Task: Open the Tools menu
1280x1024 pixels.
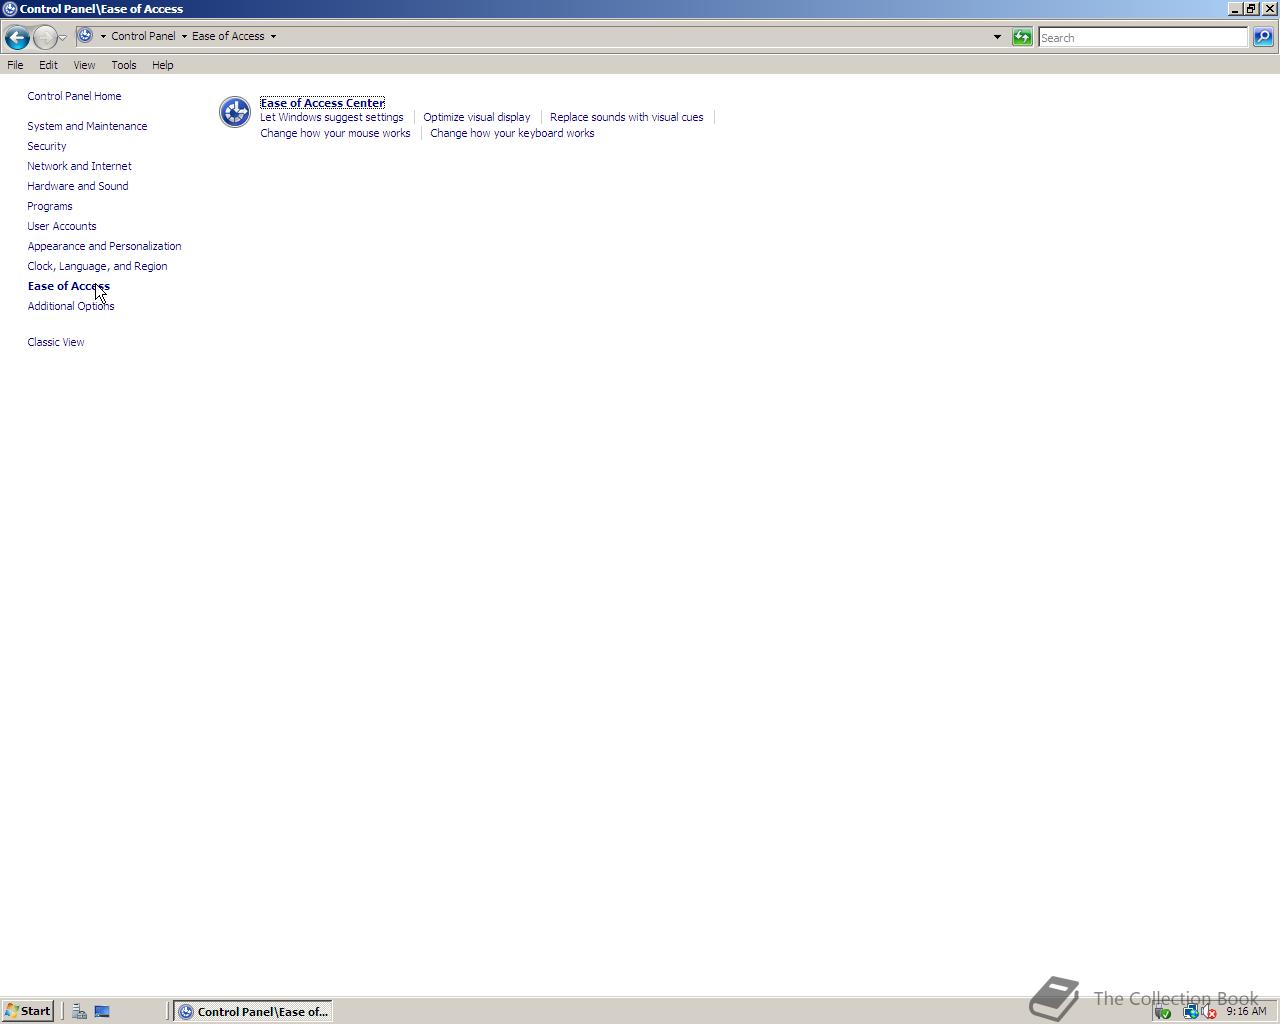Action: 124,65
